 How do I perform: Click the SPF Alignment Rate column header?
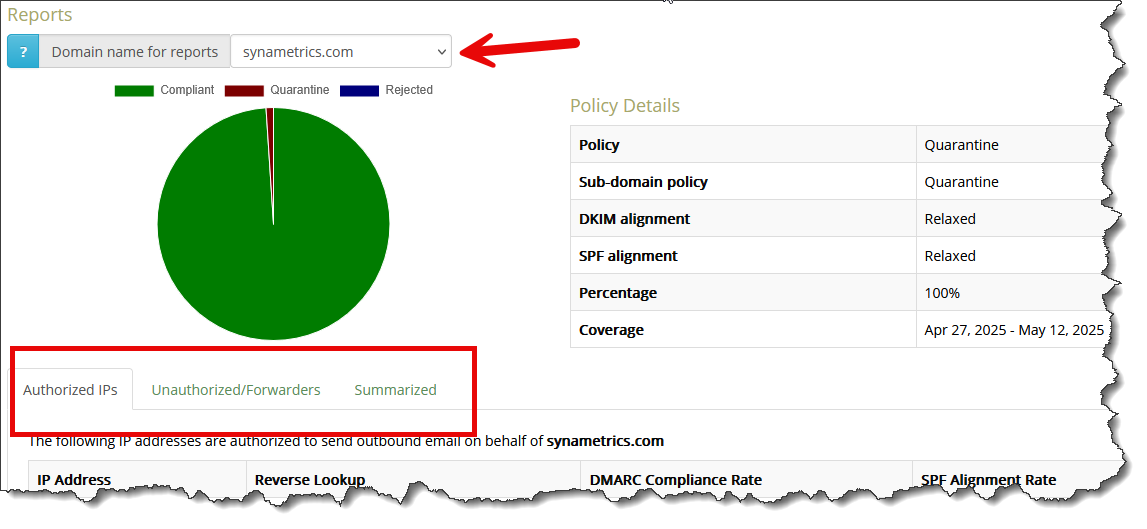point(988,480)
